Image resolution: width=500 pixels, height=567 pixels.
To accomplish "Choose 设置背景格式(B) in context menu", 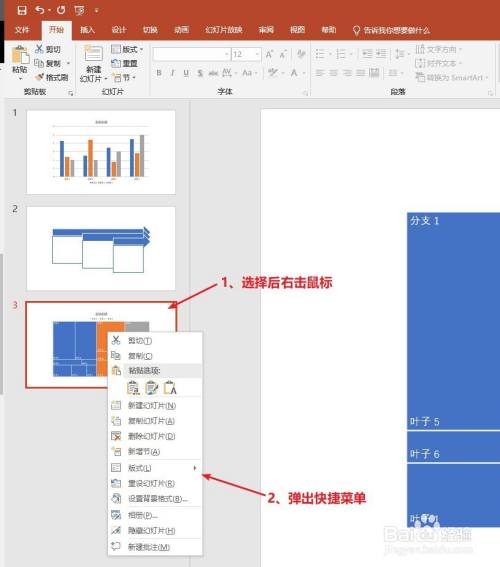I will (155, 499).
